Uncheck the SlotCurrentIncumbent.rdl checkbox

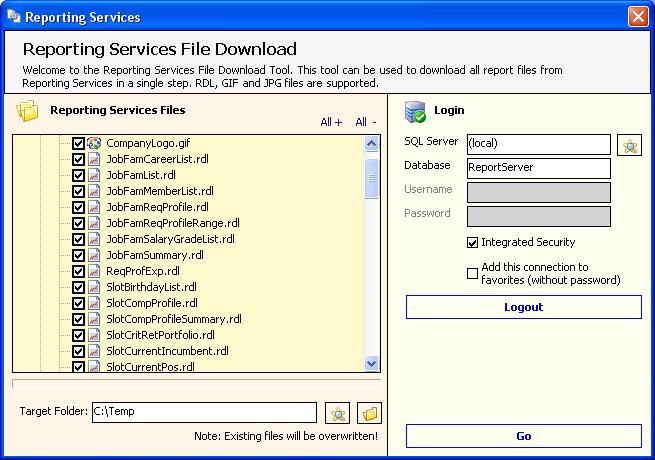(78, 351)
